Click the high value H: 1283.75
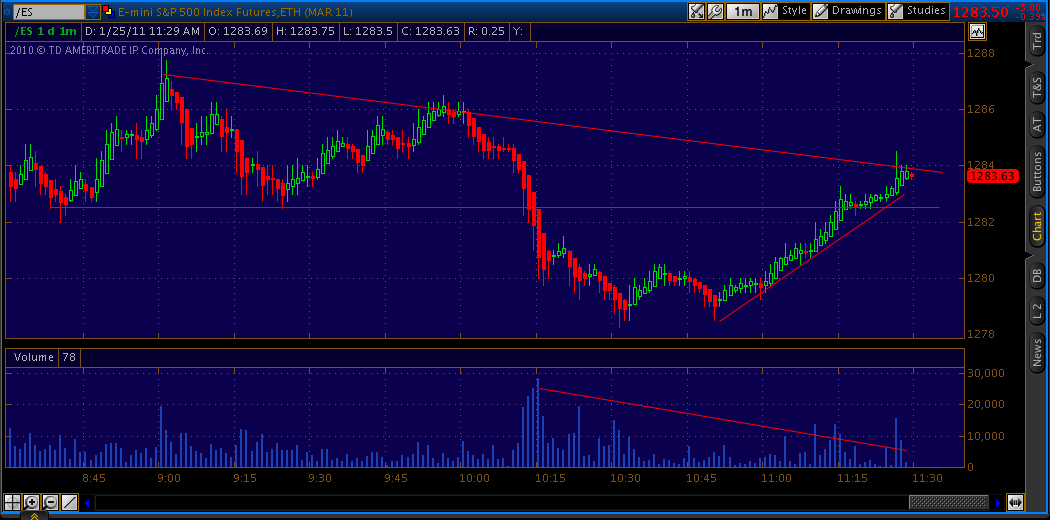The width and height of the screenshot is (1050, 520). click(305, 31)
